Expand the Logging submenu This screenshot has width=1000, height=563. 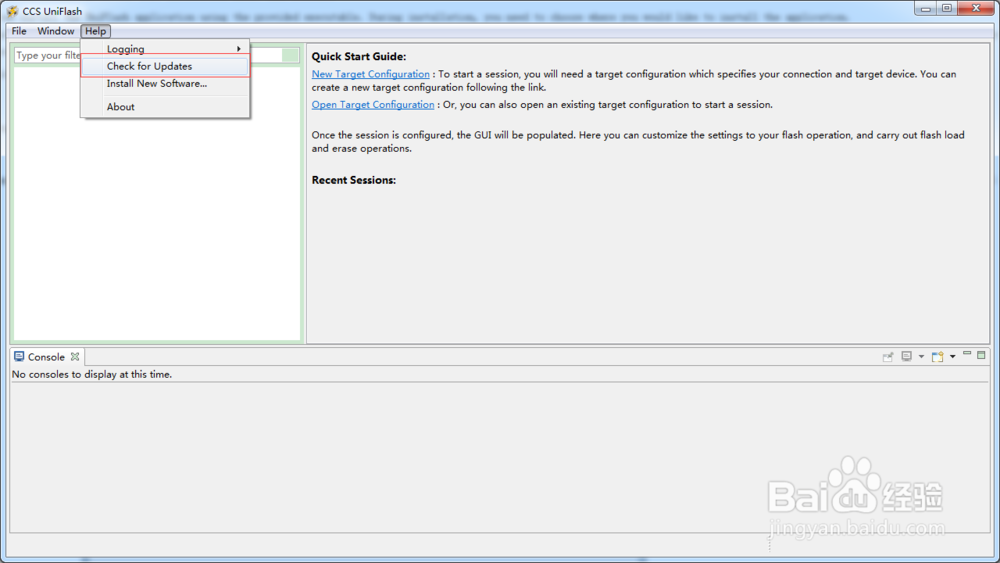pos(165,49)
